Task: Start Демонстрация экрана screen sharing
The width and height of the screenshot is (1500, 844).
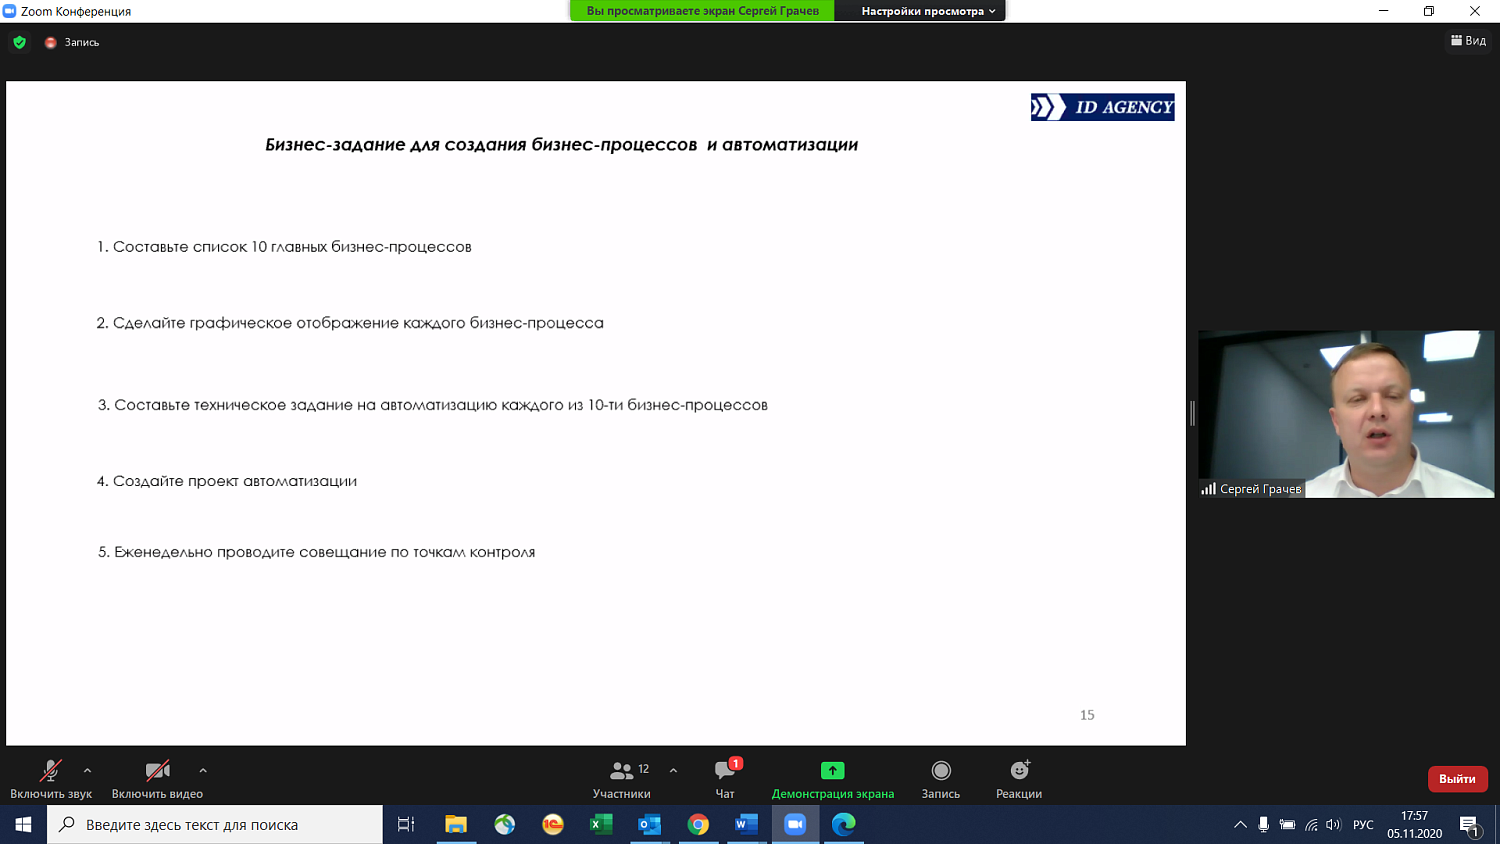Action: point(833,778)
